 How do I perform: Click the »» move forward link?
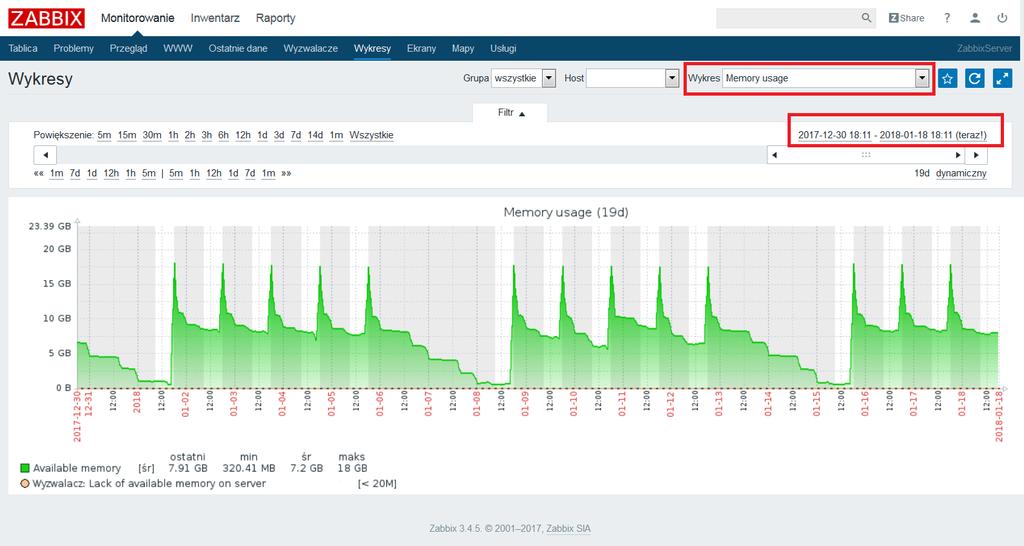click(286, 173)
